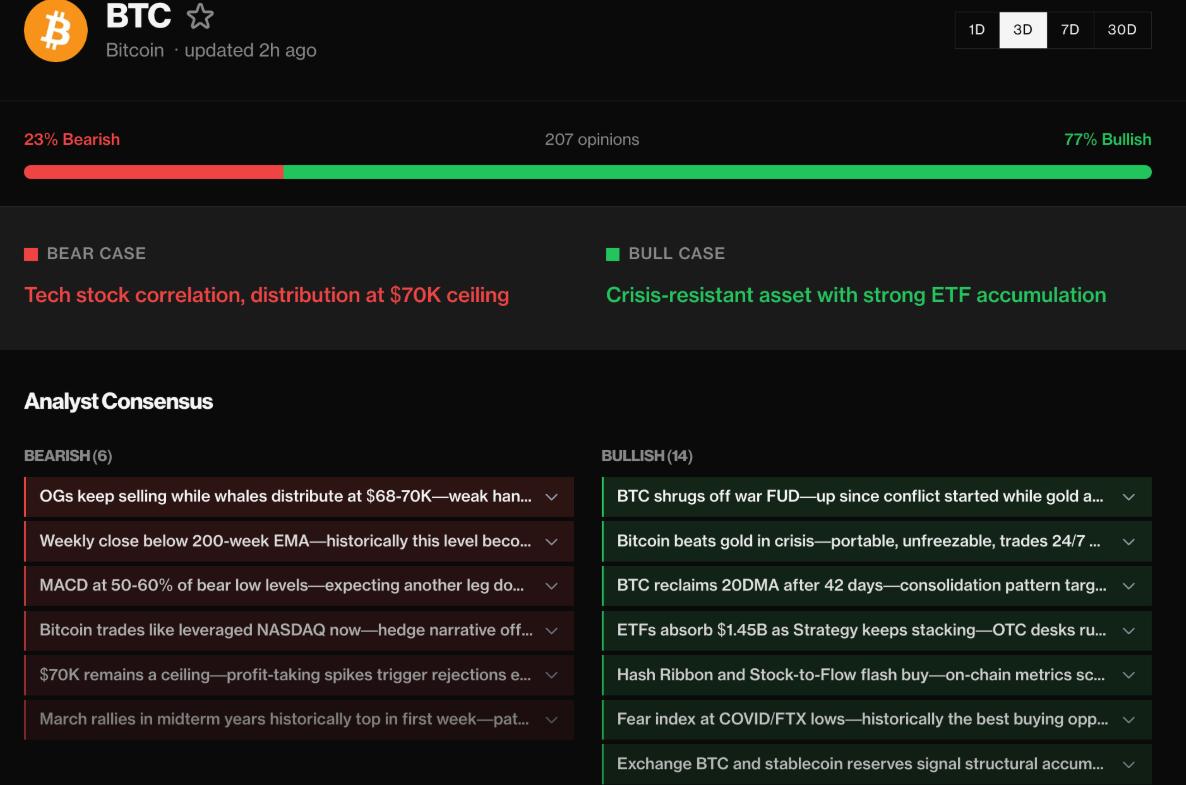The height and width of the screenshot is (785, 1186).
Task: Open the 207 opinions link
Action: point(593,139)
